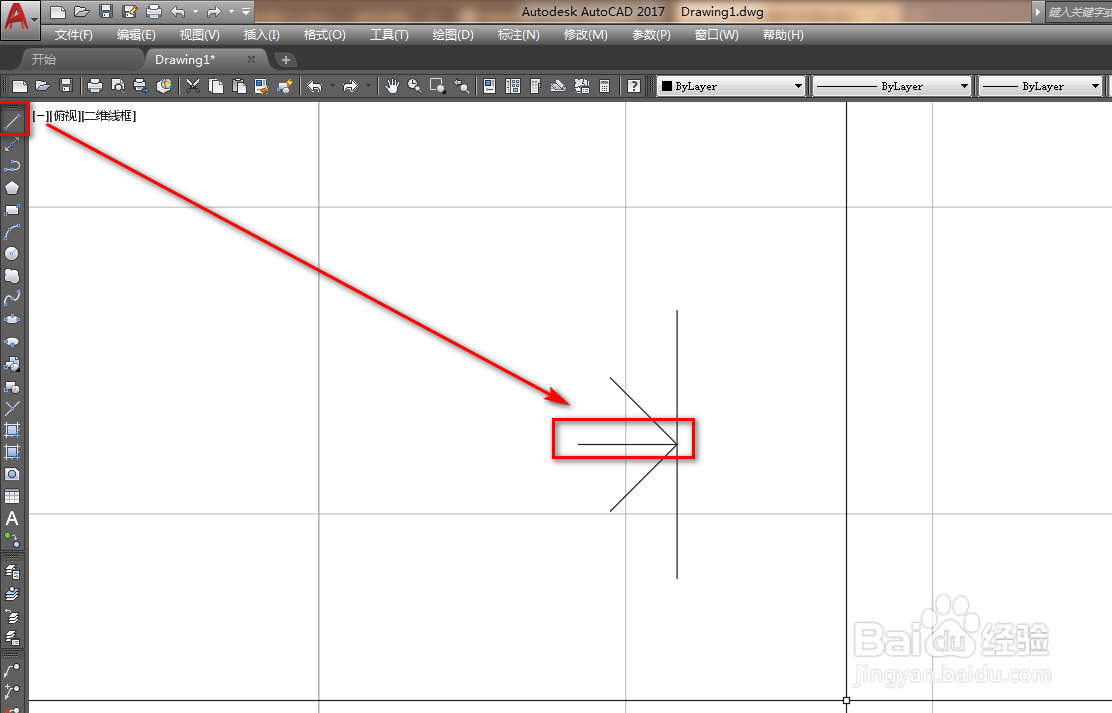Open the 绘图(D) menu
The width and height of the screenshot is (1112, 713).
[x=452, y=35]
